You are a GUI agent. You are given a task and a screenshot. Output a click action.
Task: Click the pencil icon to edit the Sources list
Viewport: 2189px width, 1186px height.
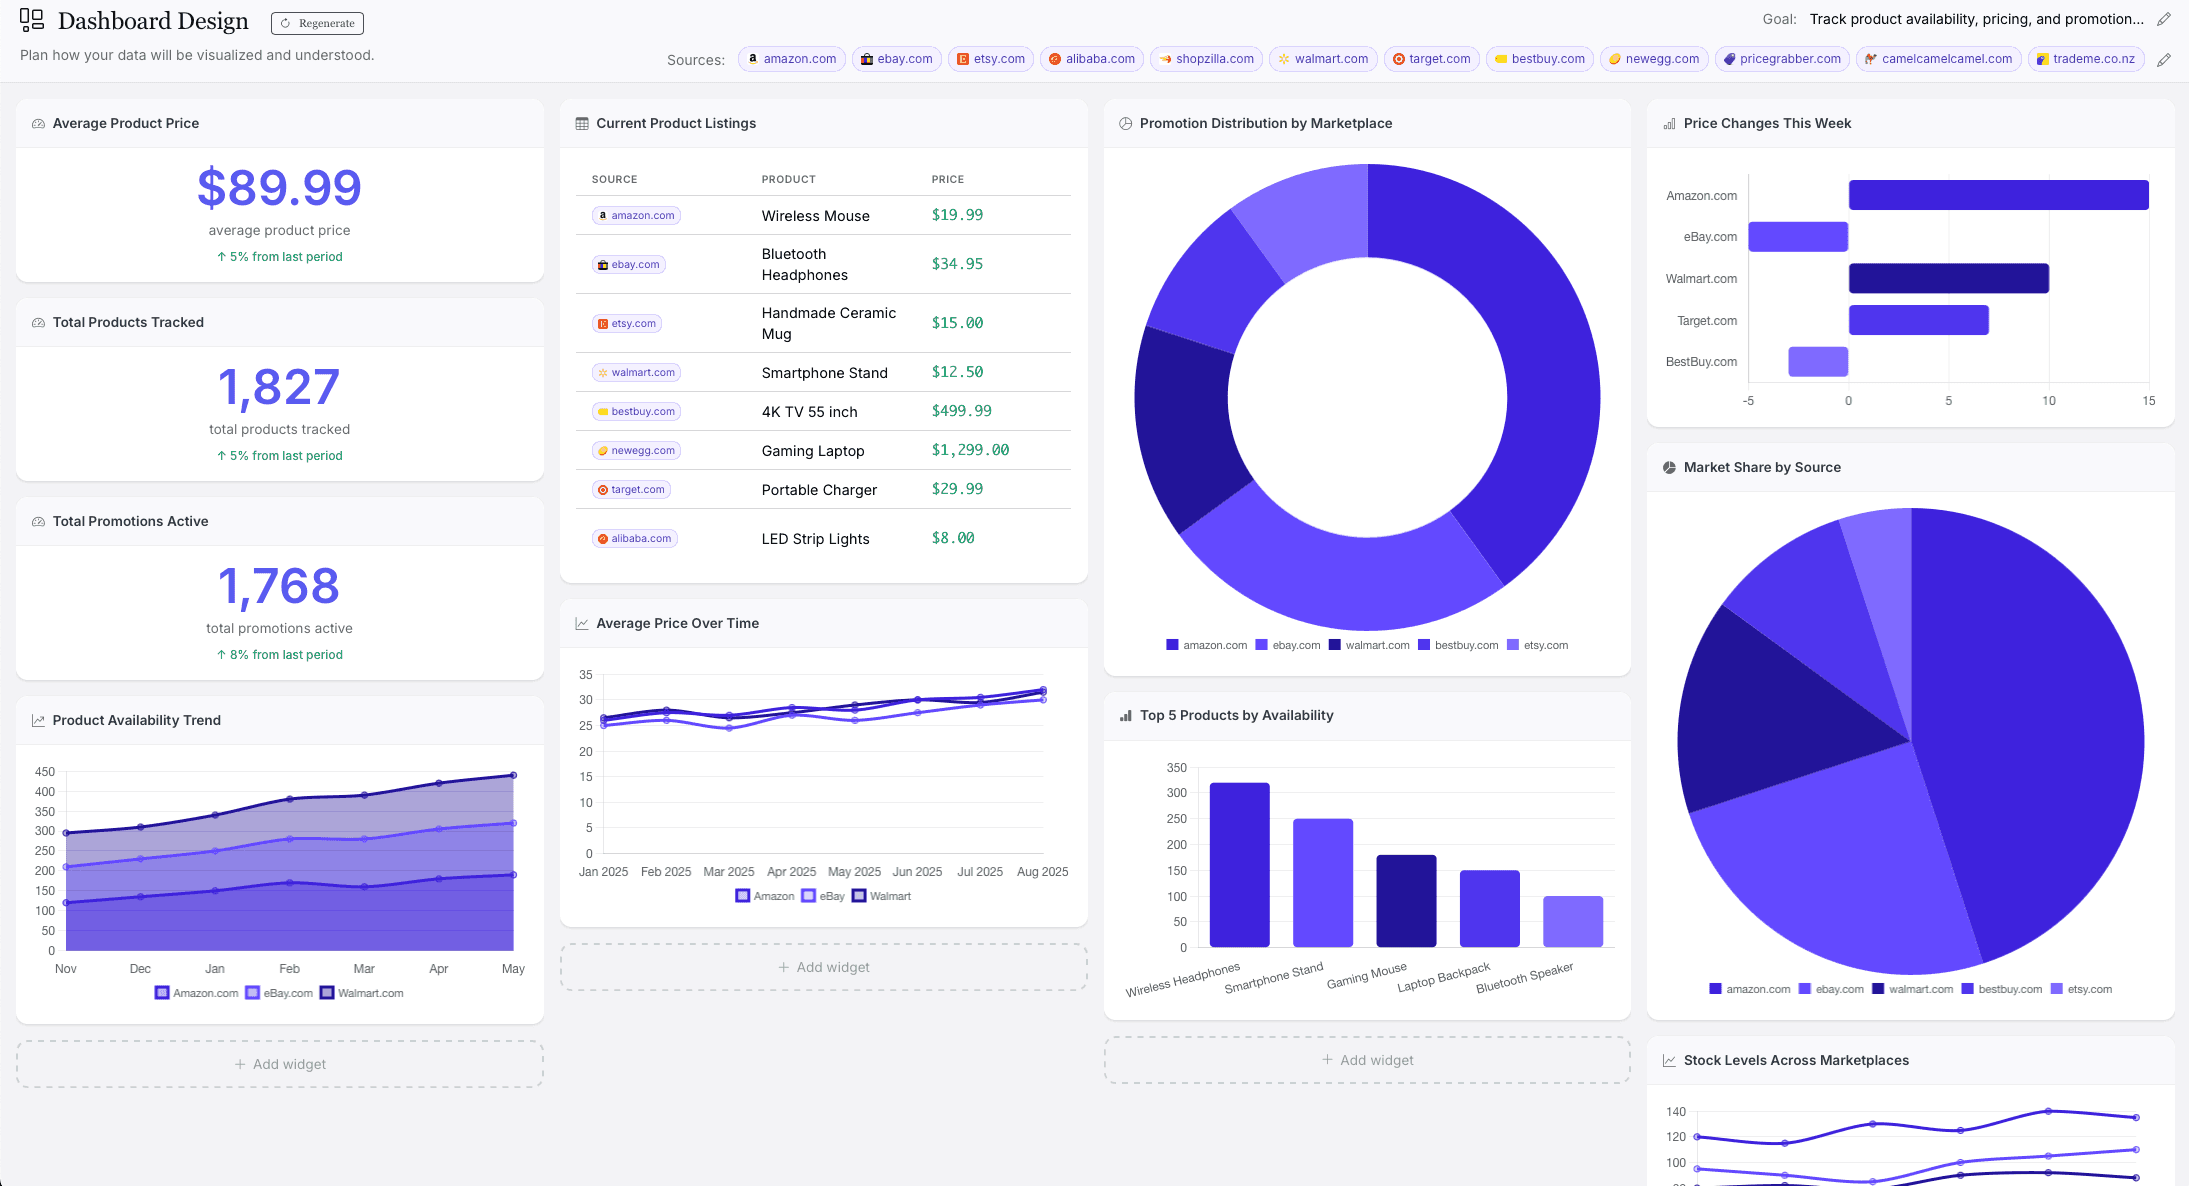click(x=2164, y=60)
